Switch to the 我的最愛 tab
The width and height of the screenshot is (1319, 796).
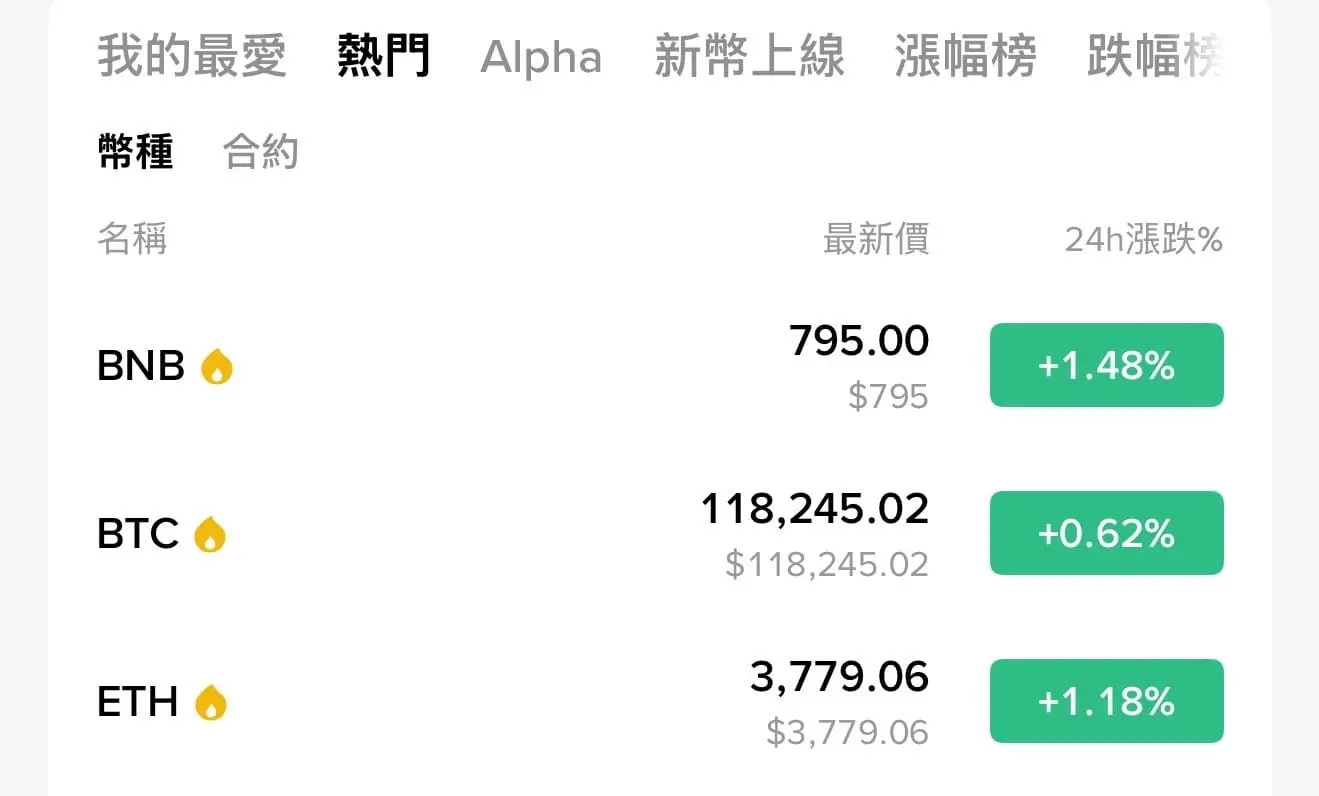[x=192, y=56]
